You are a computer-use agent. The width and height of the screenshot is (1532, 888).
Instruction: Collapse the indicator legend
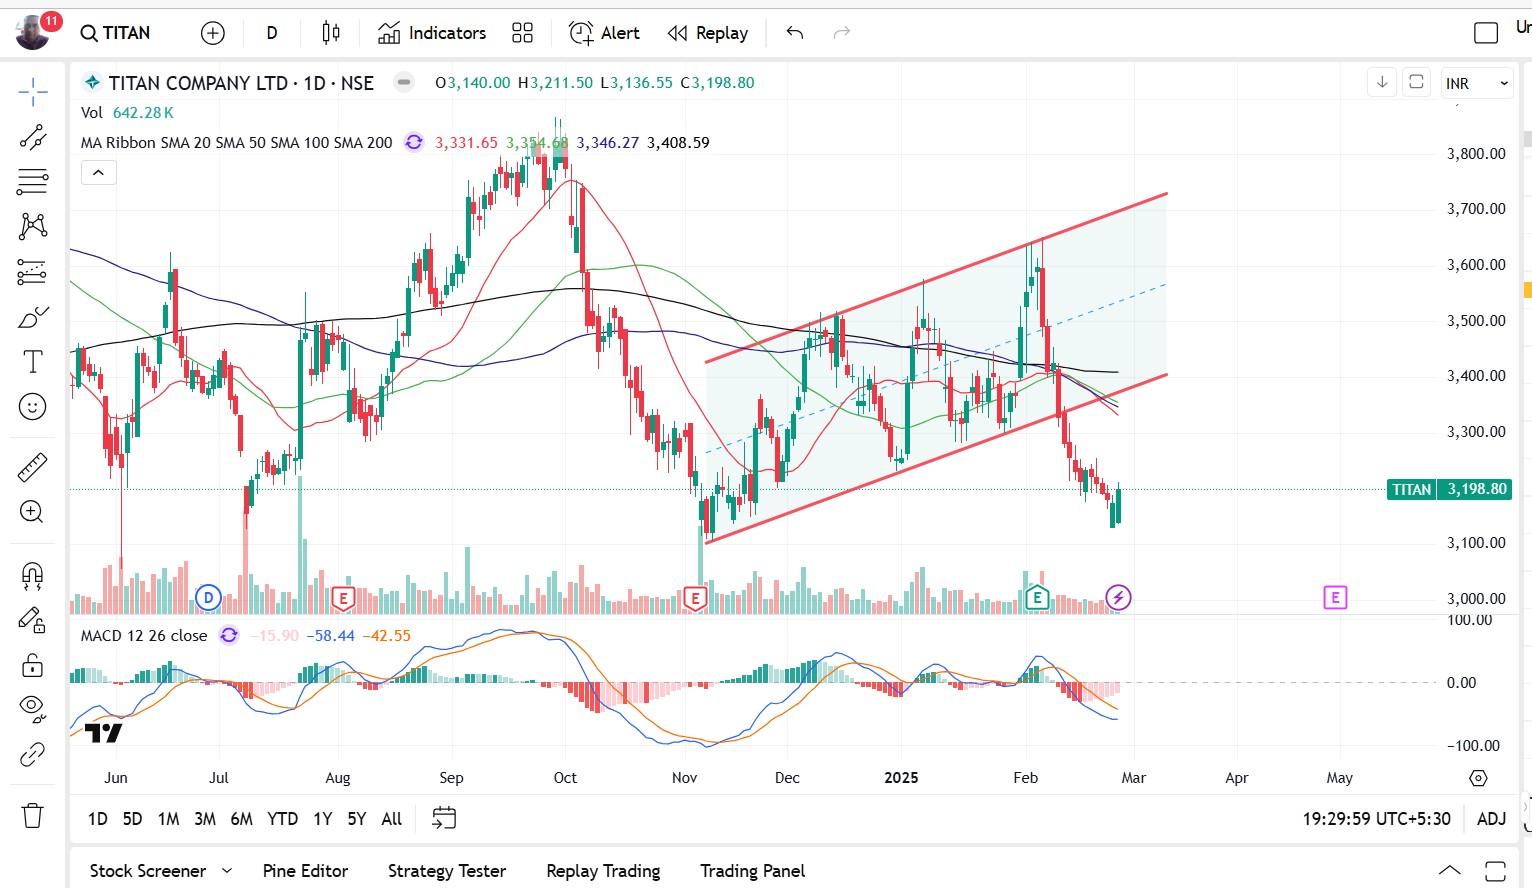(98, 173)
